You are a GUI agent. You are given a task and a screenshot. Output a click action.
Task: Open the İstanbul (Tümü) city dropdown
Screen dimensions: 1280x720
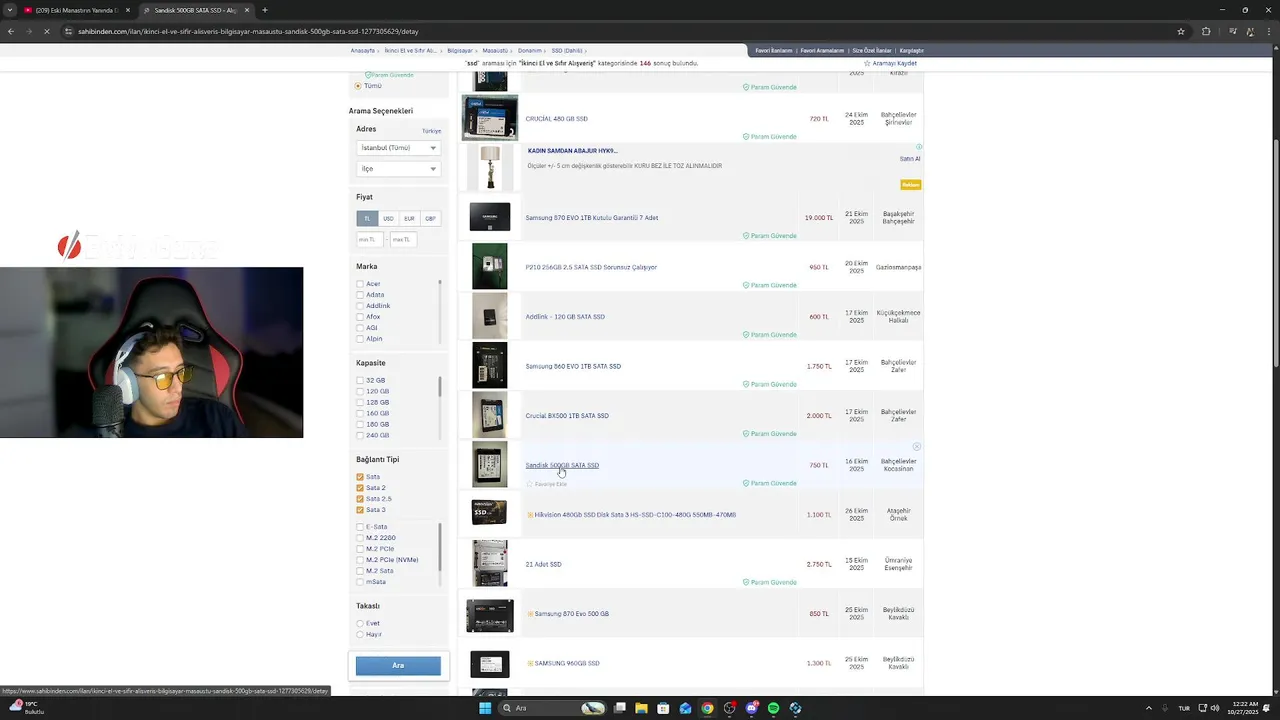point(398,147)
